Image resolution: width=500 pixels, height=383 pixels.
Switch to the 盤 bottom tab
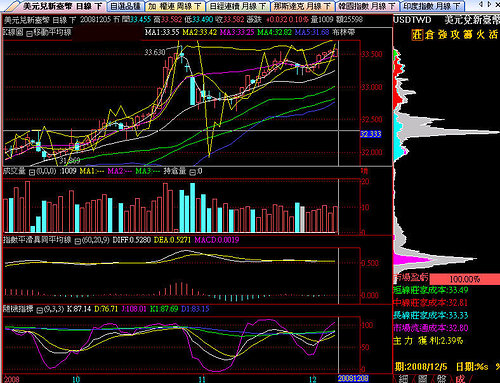point(442,379)
